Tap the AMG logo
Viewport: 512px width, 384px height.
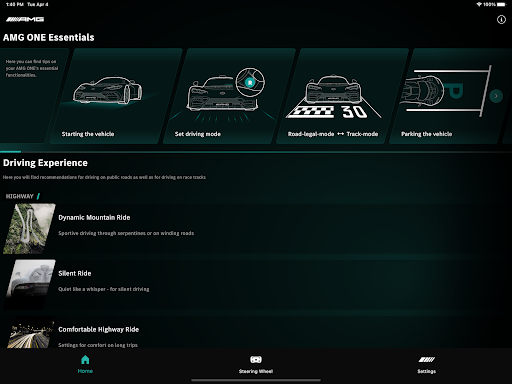(x=25, y=19)
